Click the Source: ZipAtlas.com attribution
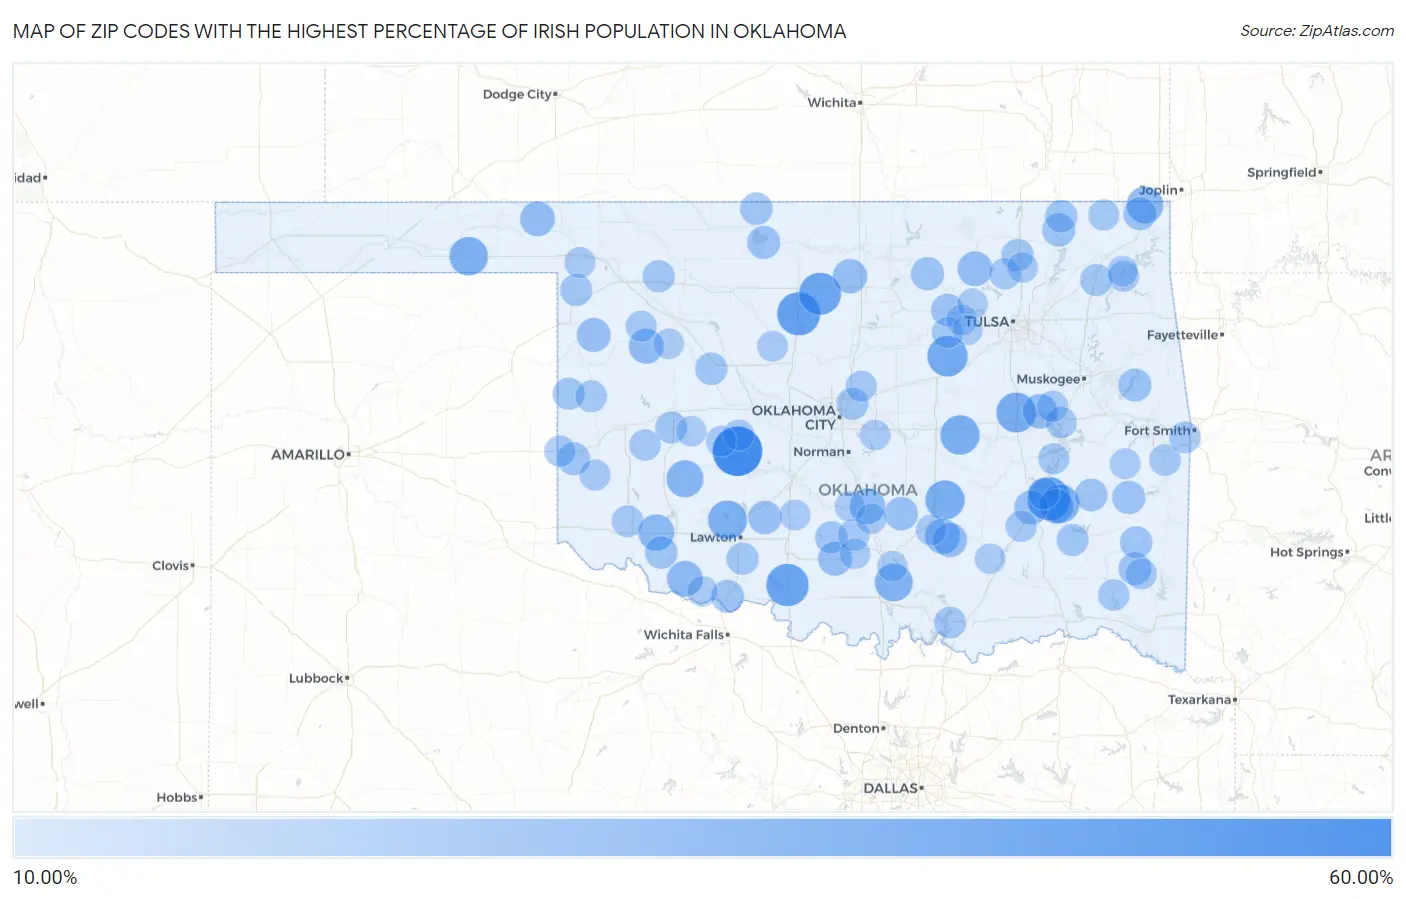This screenshot has width=1406, height=899. point(1317,31)
